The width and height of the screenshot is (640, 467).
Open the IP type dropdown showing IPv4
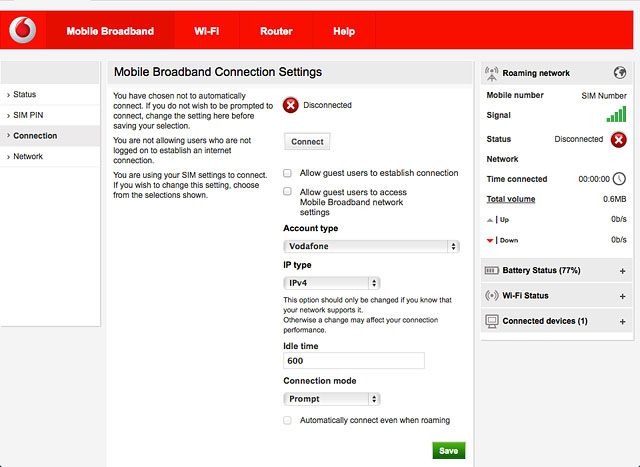click(x=331, y=283)
